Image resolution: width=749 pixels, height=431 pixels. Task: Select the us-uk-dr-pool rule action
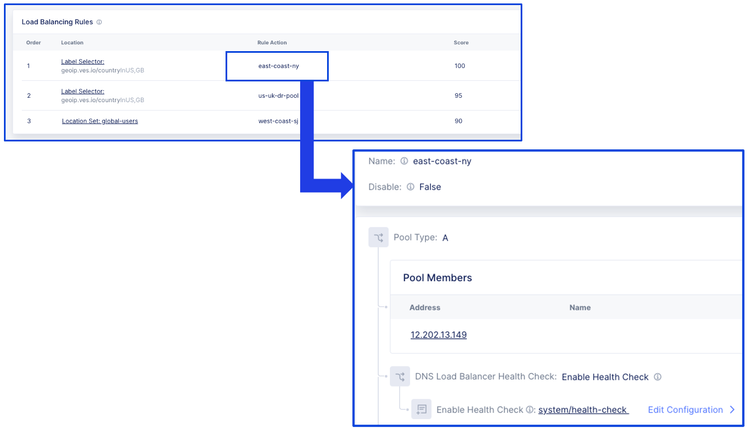click(278, 96)
